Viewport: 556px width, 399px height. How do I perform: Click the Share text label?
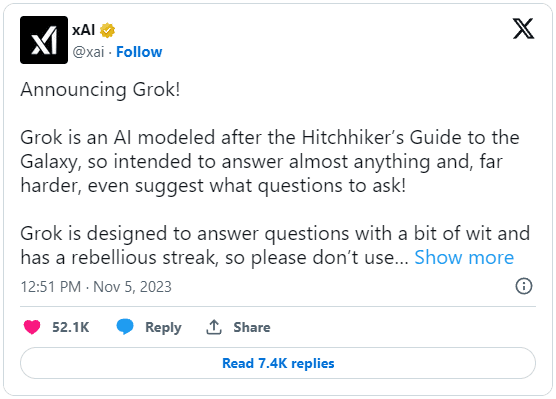(252, 327)
